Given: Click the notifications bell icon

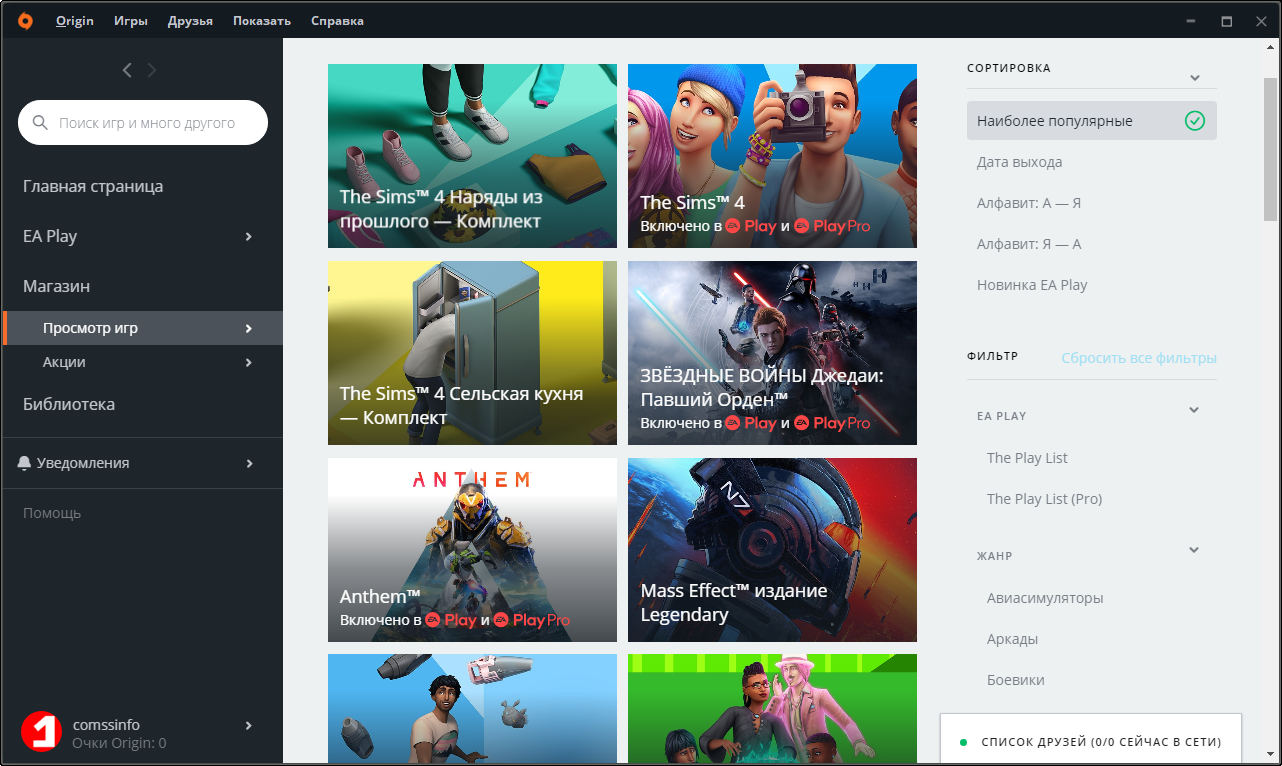Looking at the screenshot, I should coord(25,463).
